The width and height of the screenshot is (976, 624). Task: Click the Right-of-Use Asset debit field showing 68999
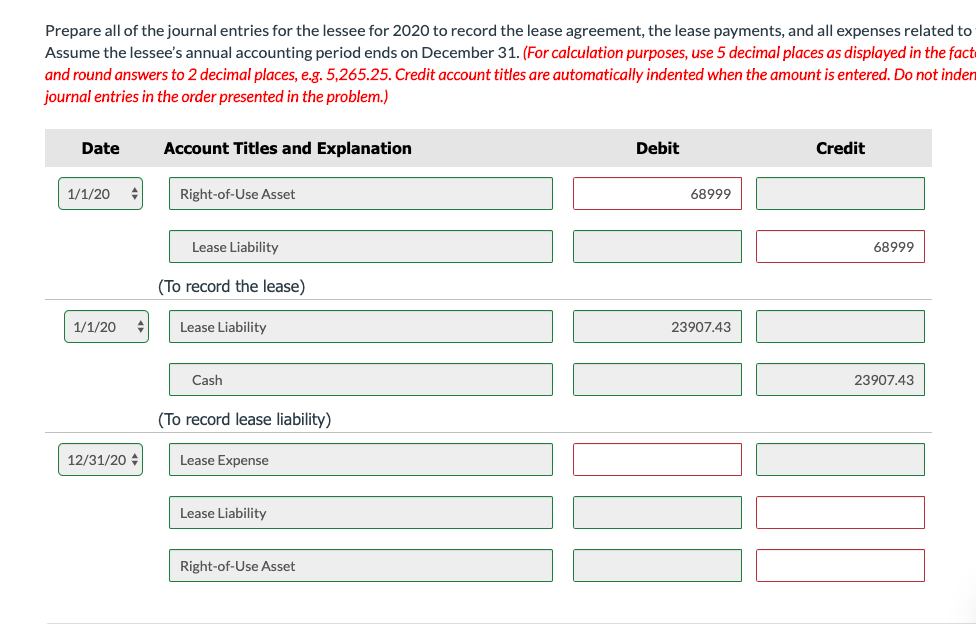(657, 194)
